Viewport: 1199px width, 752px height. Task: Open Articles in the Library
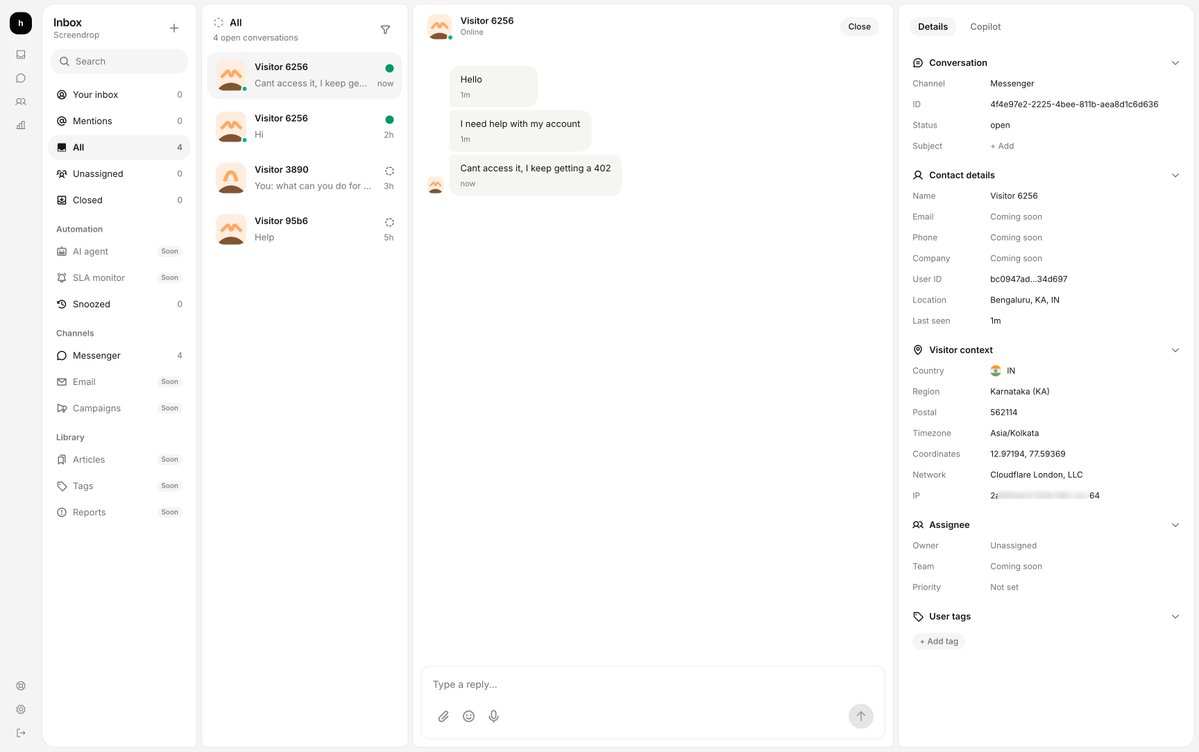(x=119, y=460)
